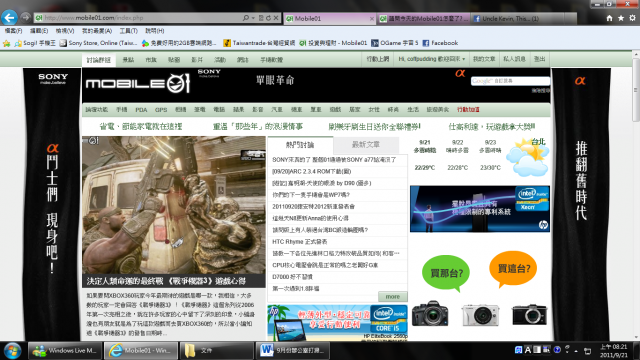The width and height of the screenshot is (640, 360).
Task: Switch to the Word document taskbar button
Action: pos(292,351)
